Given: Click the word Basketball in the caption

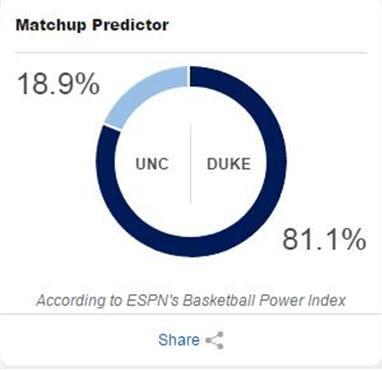Looking at the screenshot, I should tap(219, 300).
